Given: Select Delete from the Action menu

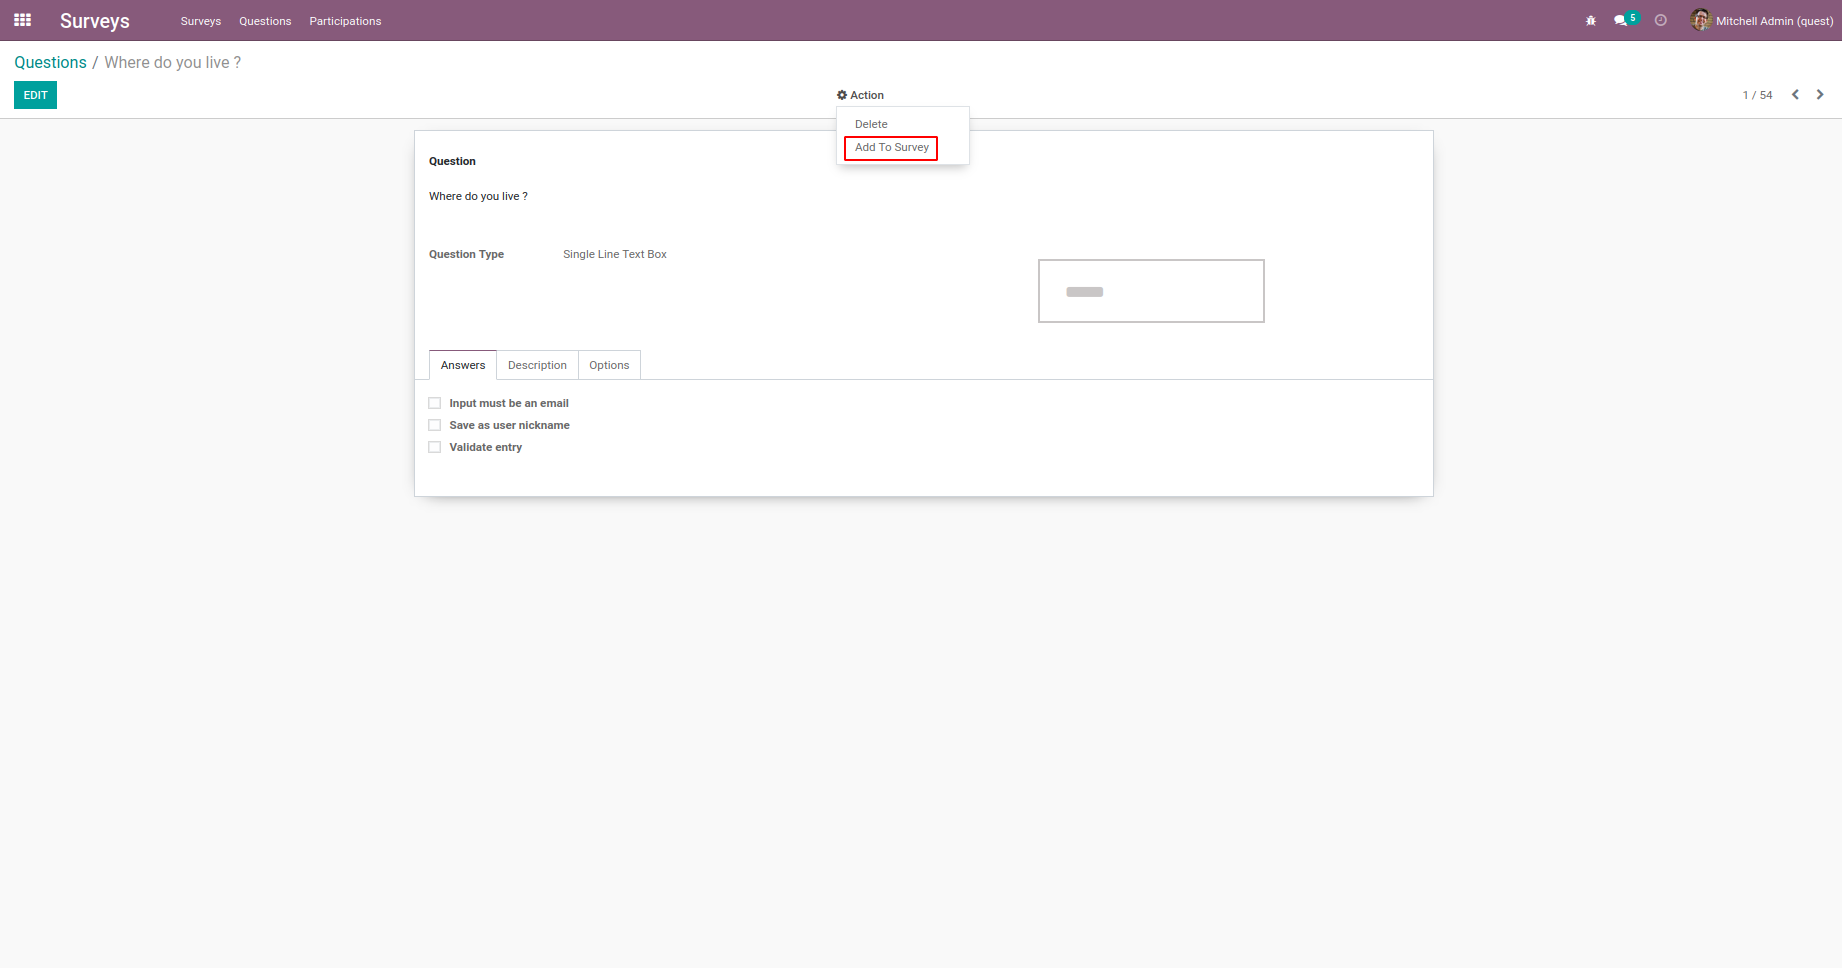Looking at the screenshot, I should 871,124.
